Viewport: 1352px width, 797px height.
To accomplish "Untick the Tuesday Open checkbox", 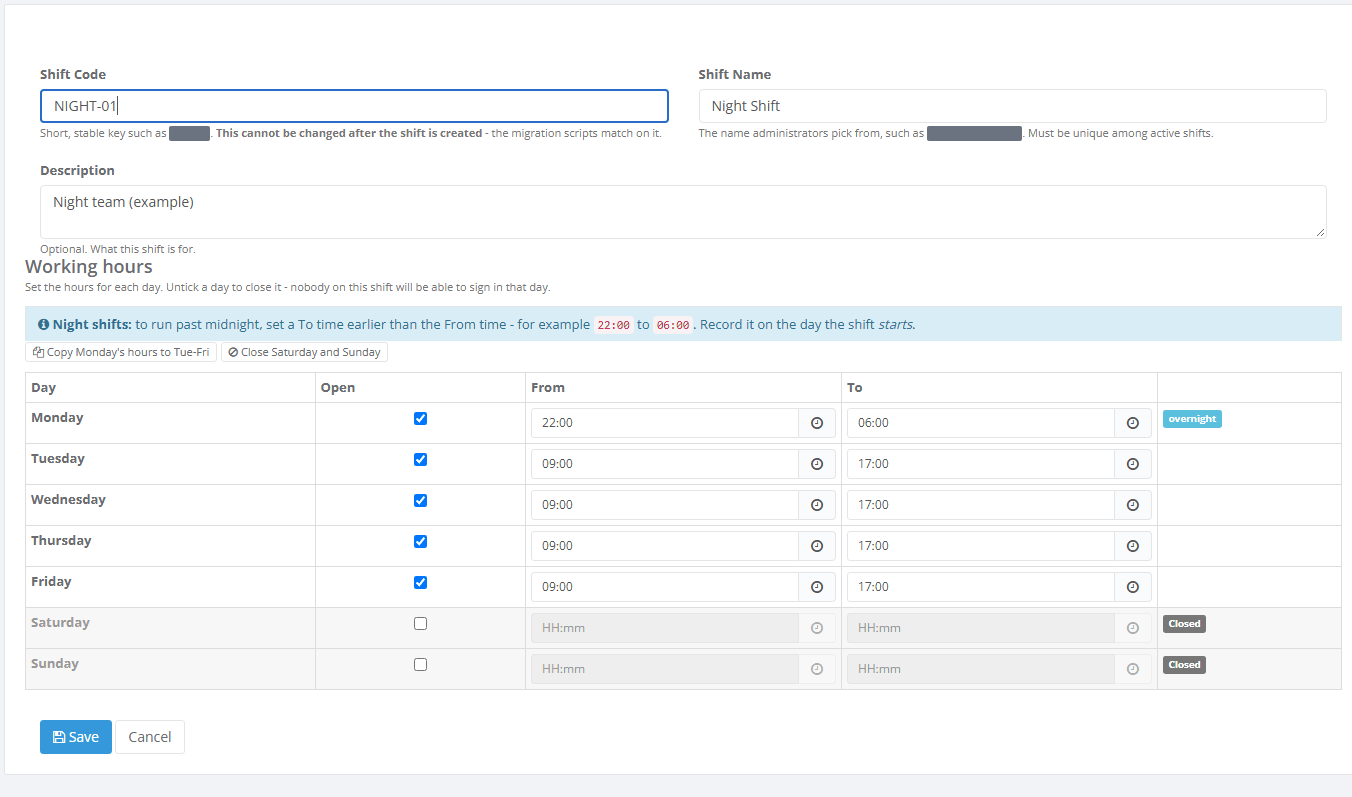I will click(x=420, y=459).
